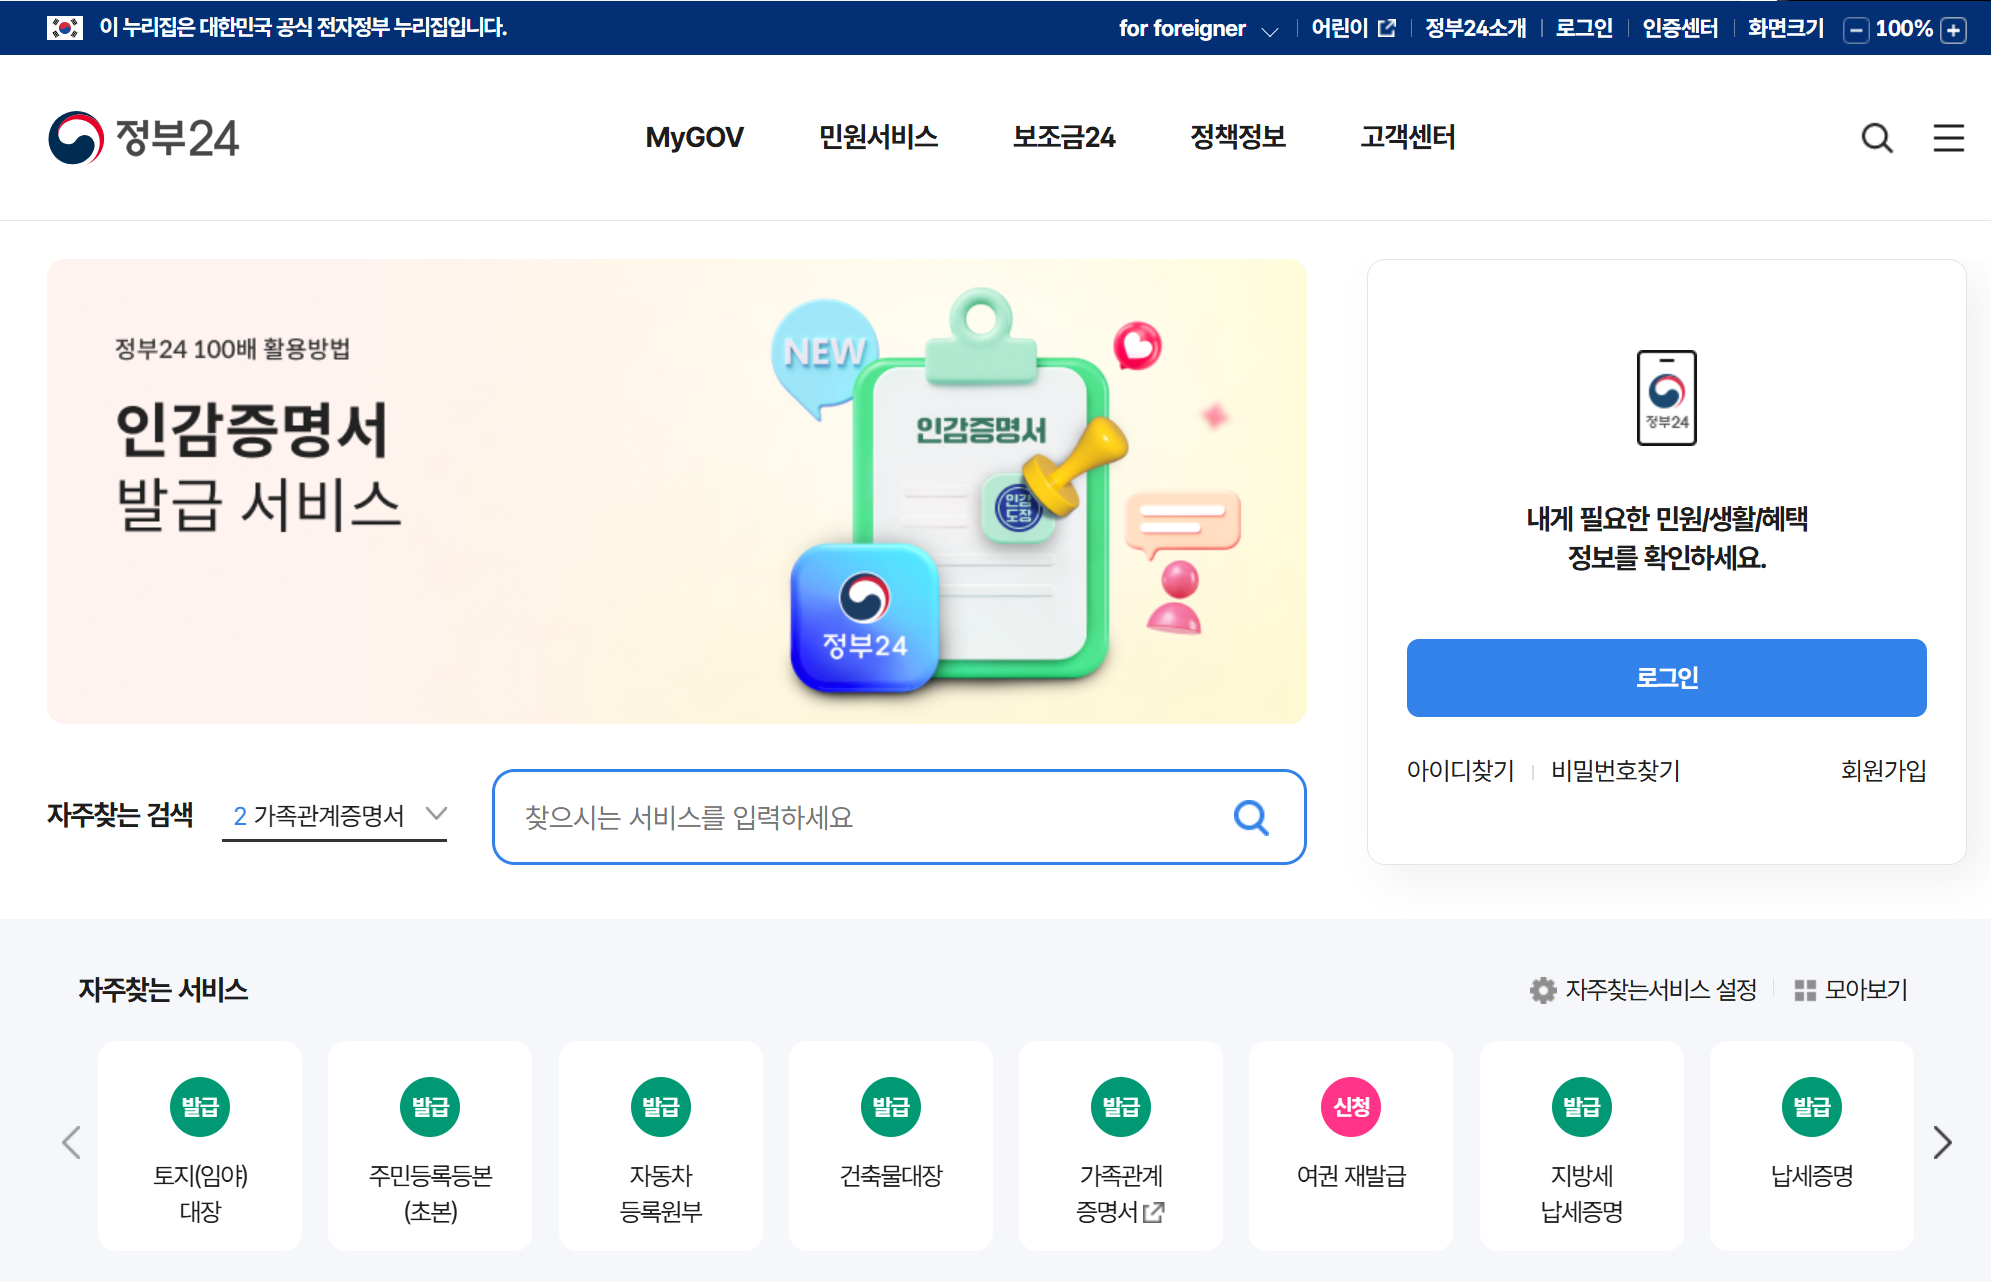The image size is (1991, 1282).
Task: Open the 보조금24 menu
Action: point(1064,137)
